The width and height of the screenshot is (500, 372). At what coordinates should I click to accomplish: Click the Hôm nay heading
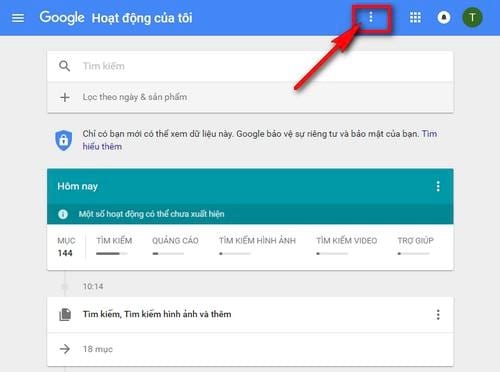coord(77,186)
